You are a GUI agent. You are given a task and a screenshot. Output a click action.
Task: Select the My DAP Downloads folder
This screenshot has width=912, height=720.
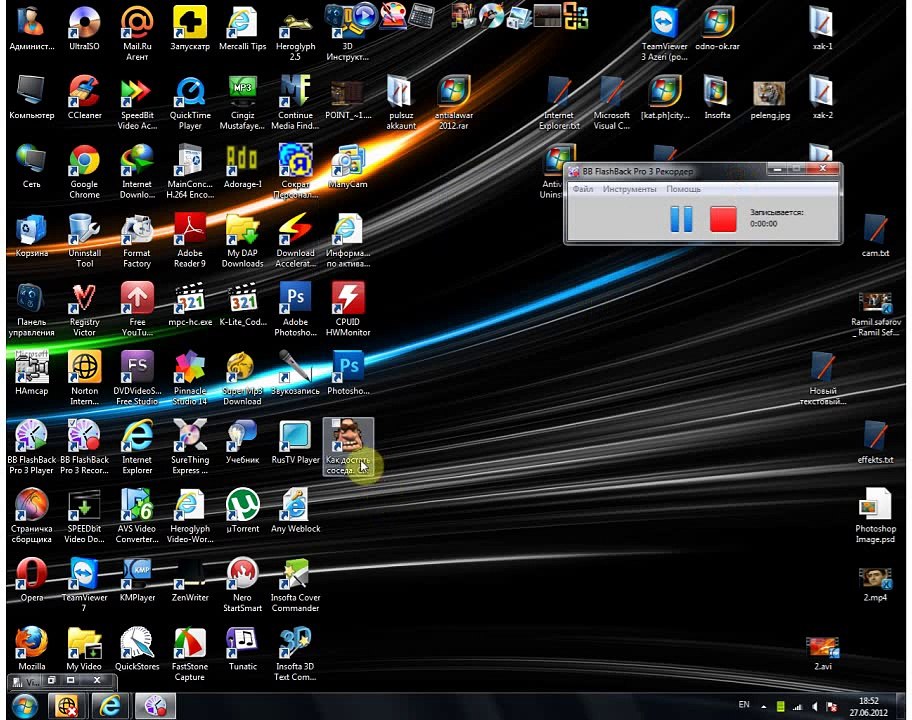[243, 241]
